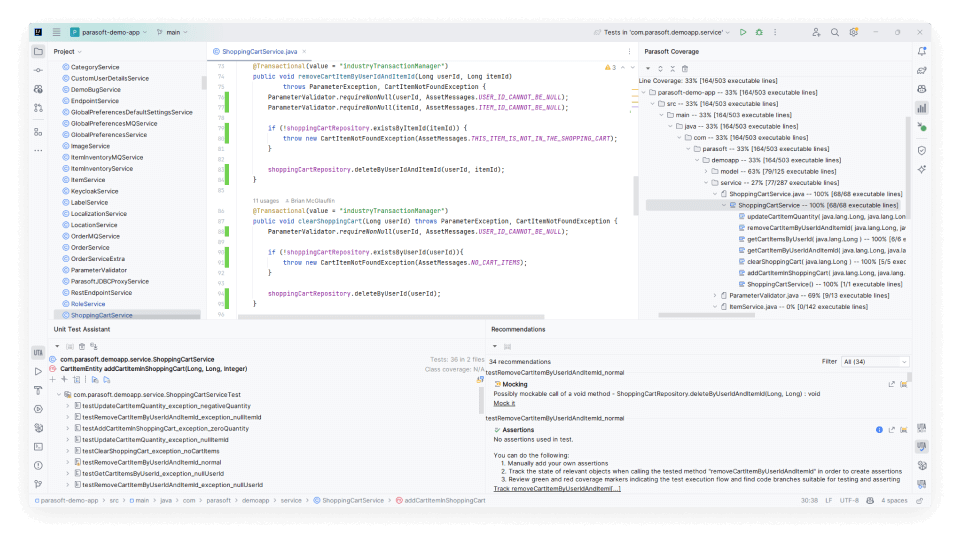Viewport: 960px width, 542px height.
Task: Select ParameterValidator in Project tree
Action: click(x=99, y=270)
